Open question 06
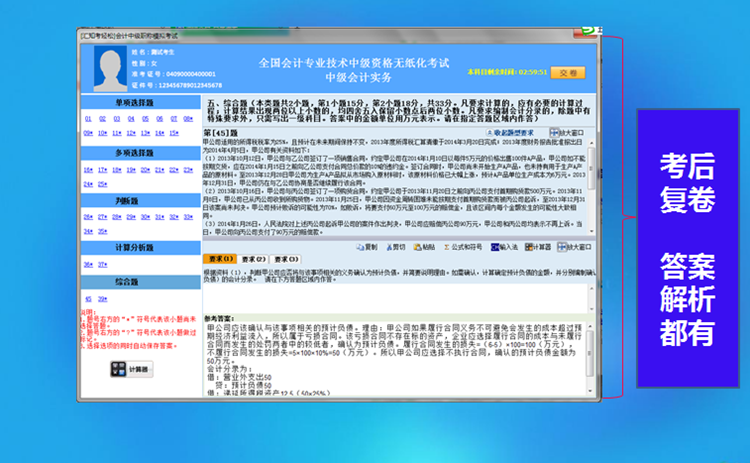 pyautogui.click(x=160, y=119)
